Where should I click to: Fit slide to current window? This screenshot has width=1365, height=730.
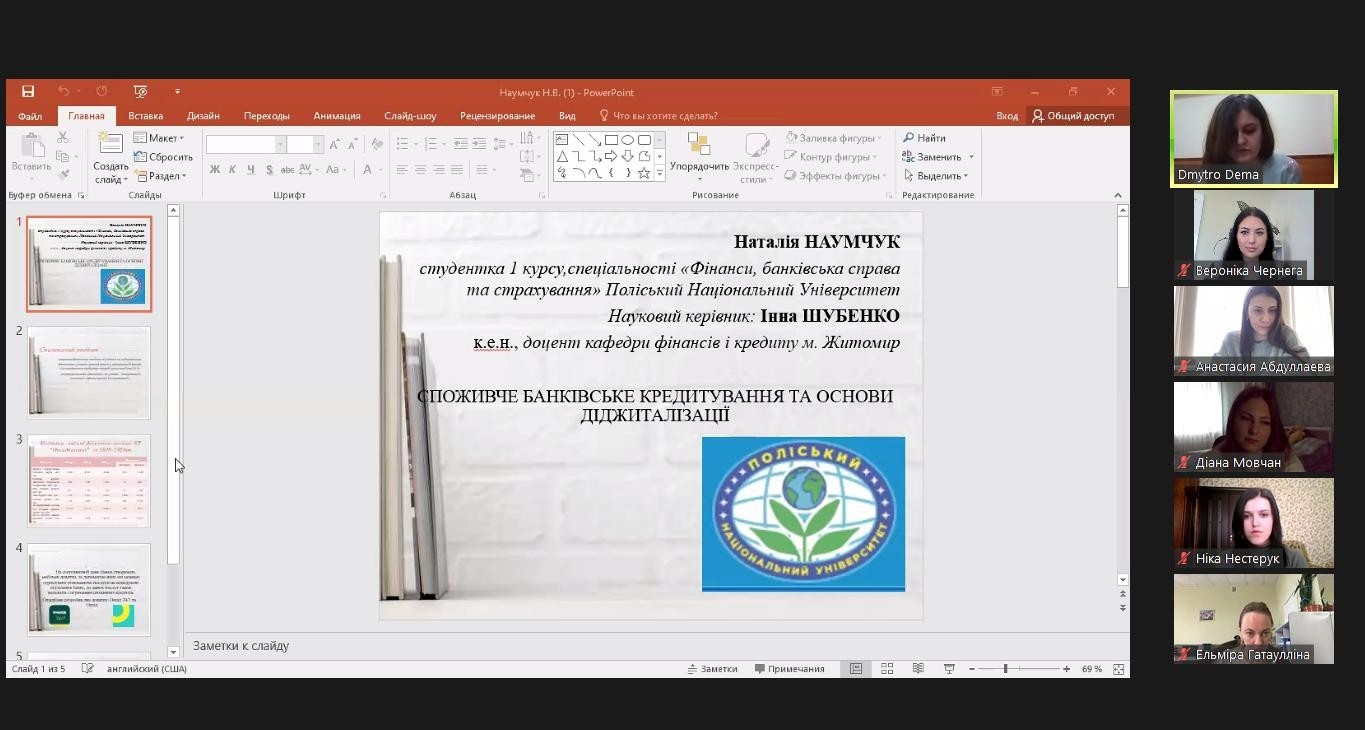click(1119, 669)
